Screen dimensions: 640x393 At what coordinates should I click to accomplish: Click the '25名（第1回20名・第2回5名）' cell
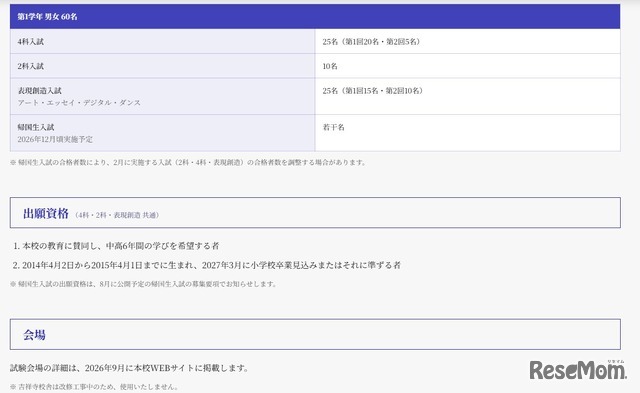tap(467, 41)
